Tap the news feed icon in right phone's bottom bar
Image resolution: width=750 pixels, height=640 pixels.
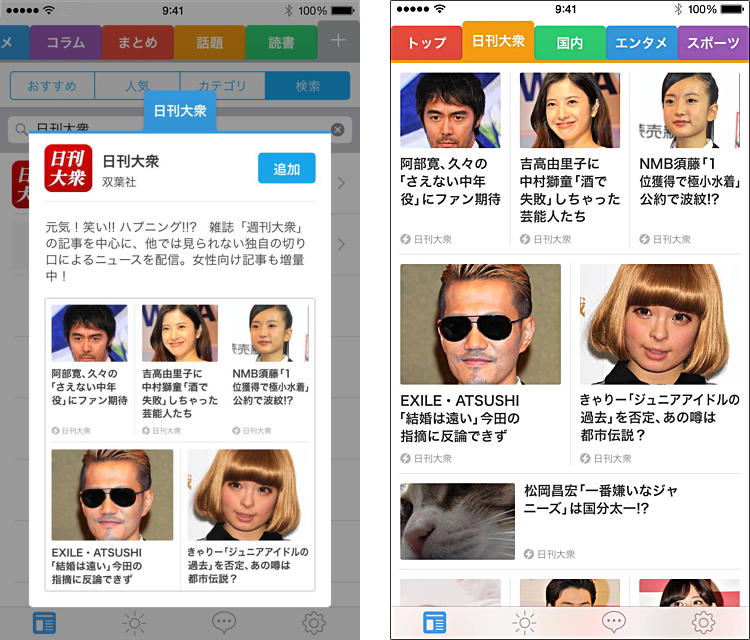[x=435, y=622]
